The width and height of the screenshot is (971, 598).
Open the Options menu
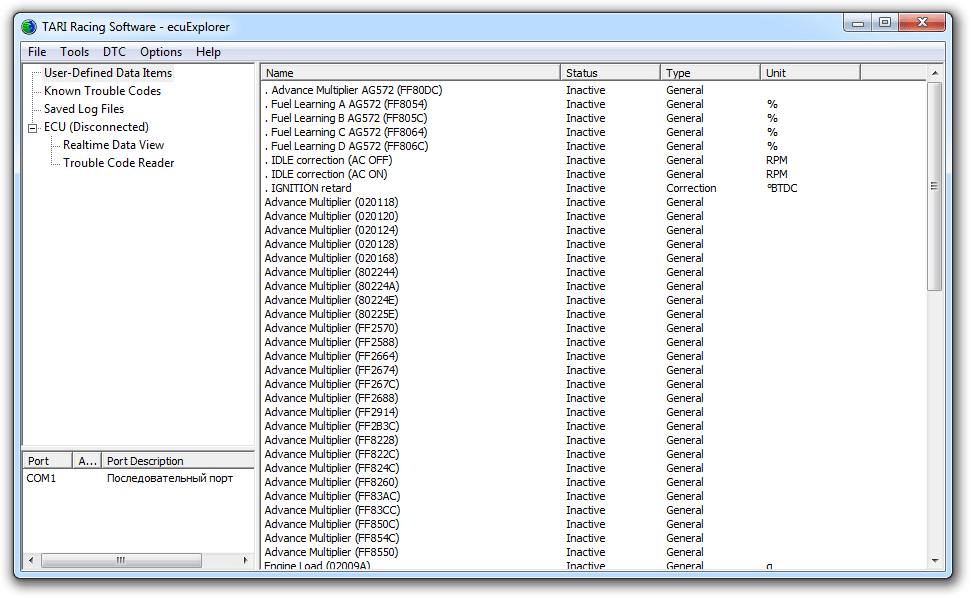click(x=161, y=52)
